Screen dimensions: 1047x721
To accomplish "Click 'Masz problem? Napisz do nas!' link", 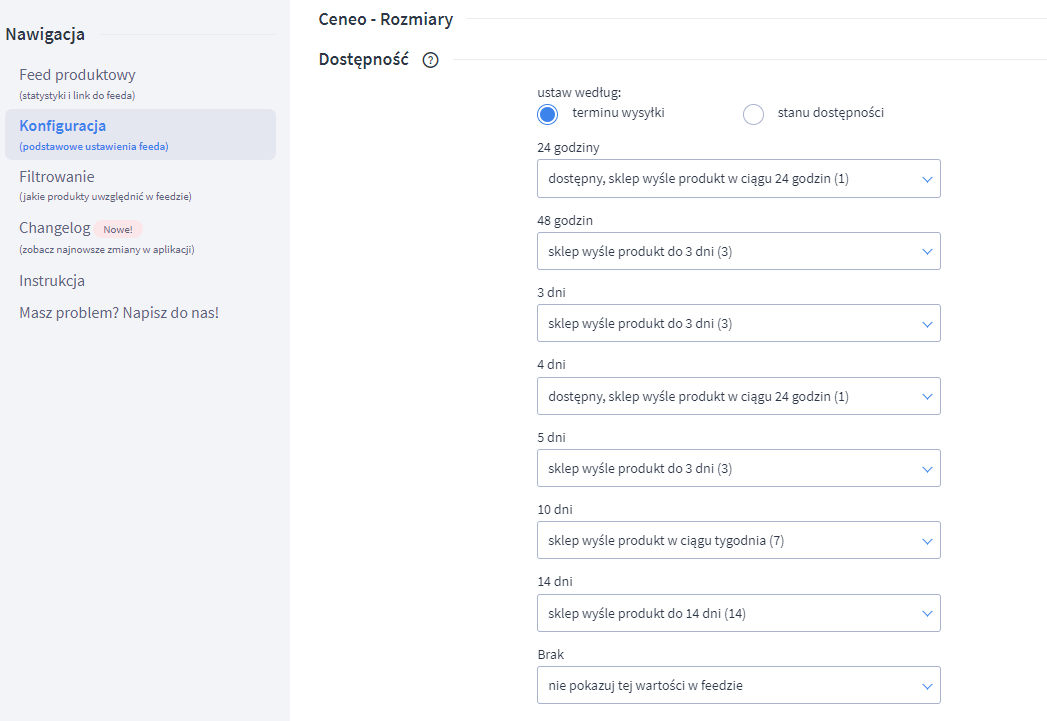I will pyautogui.click(x=119, y=313).
